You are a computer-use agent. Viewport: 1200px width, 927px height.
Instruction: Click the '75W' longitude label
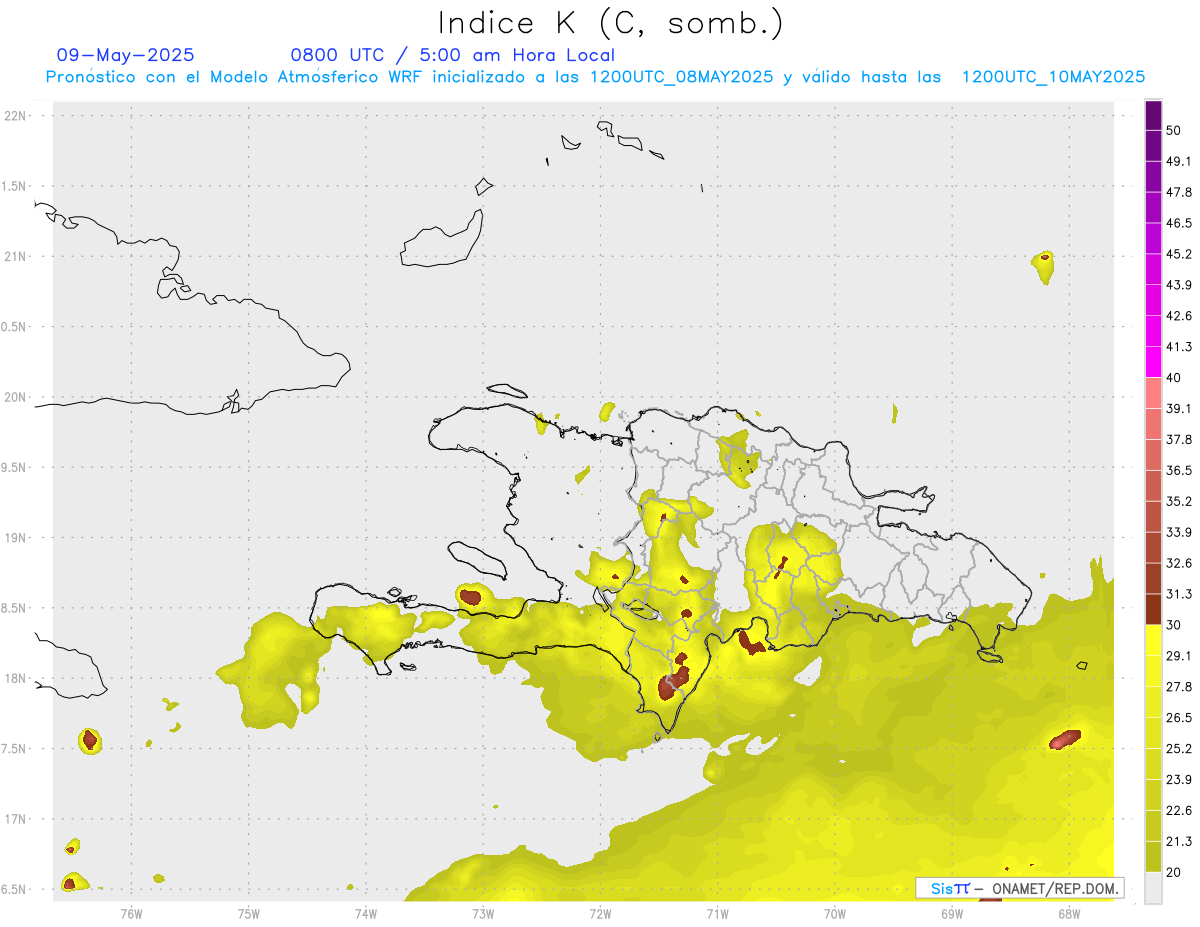tap(249, 914)
